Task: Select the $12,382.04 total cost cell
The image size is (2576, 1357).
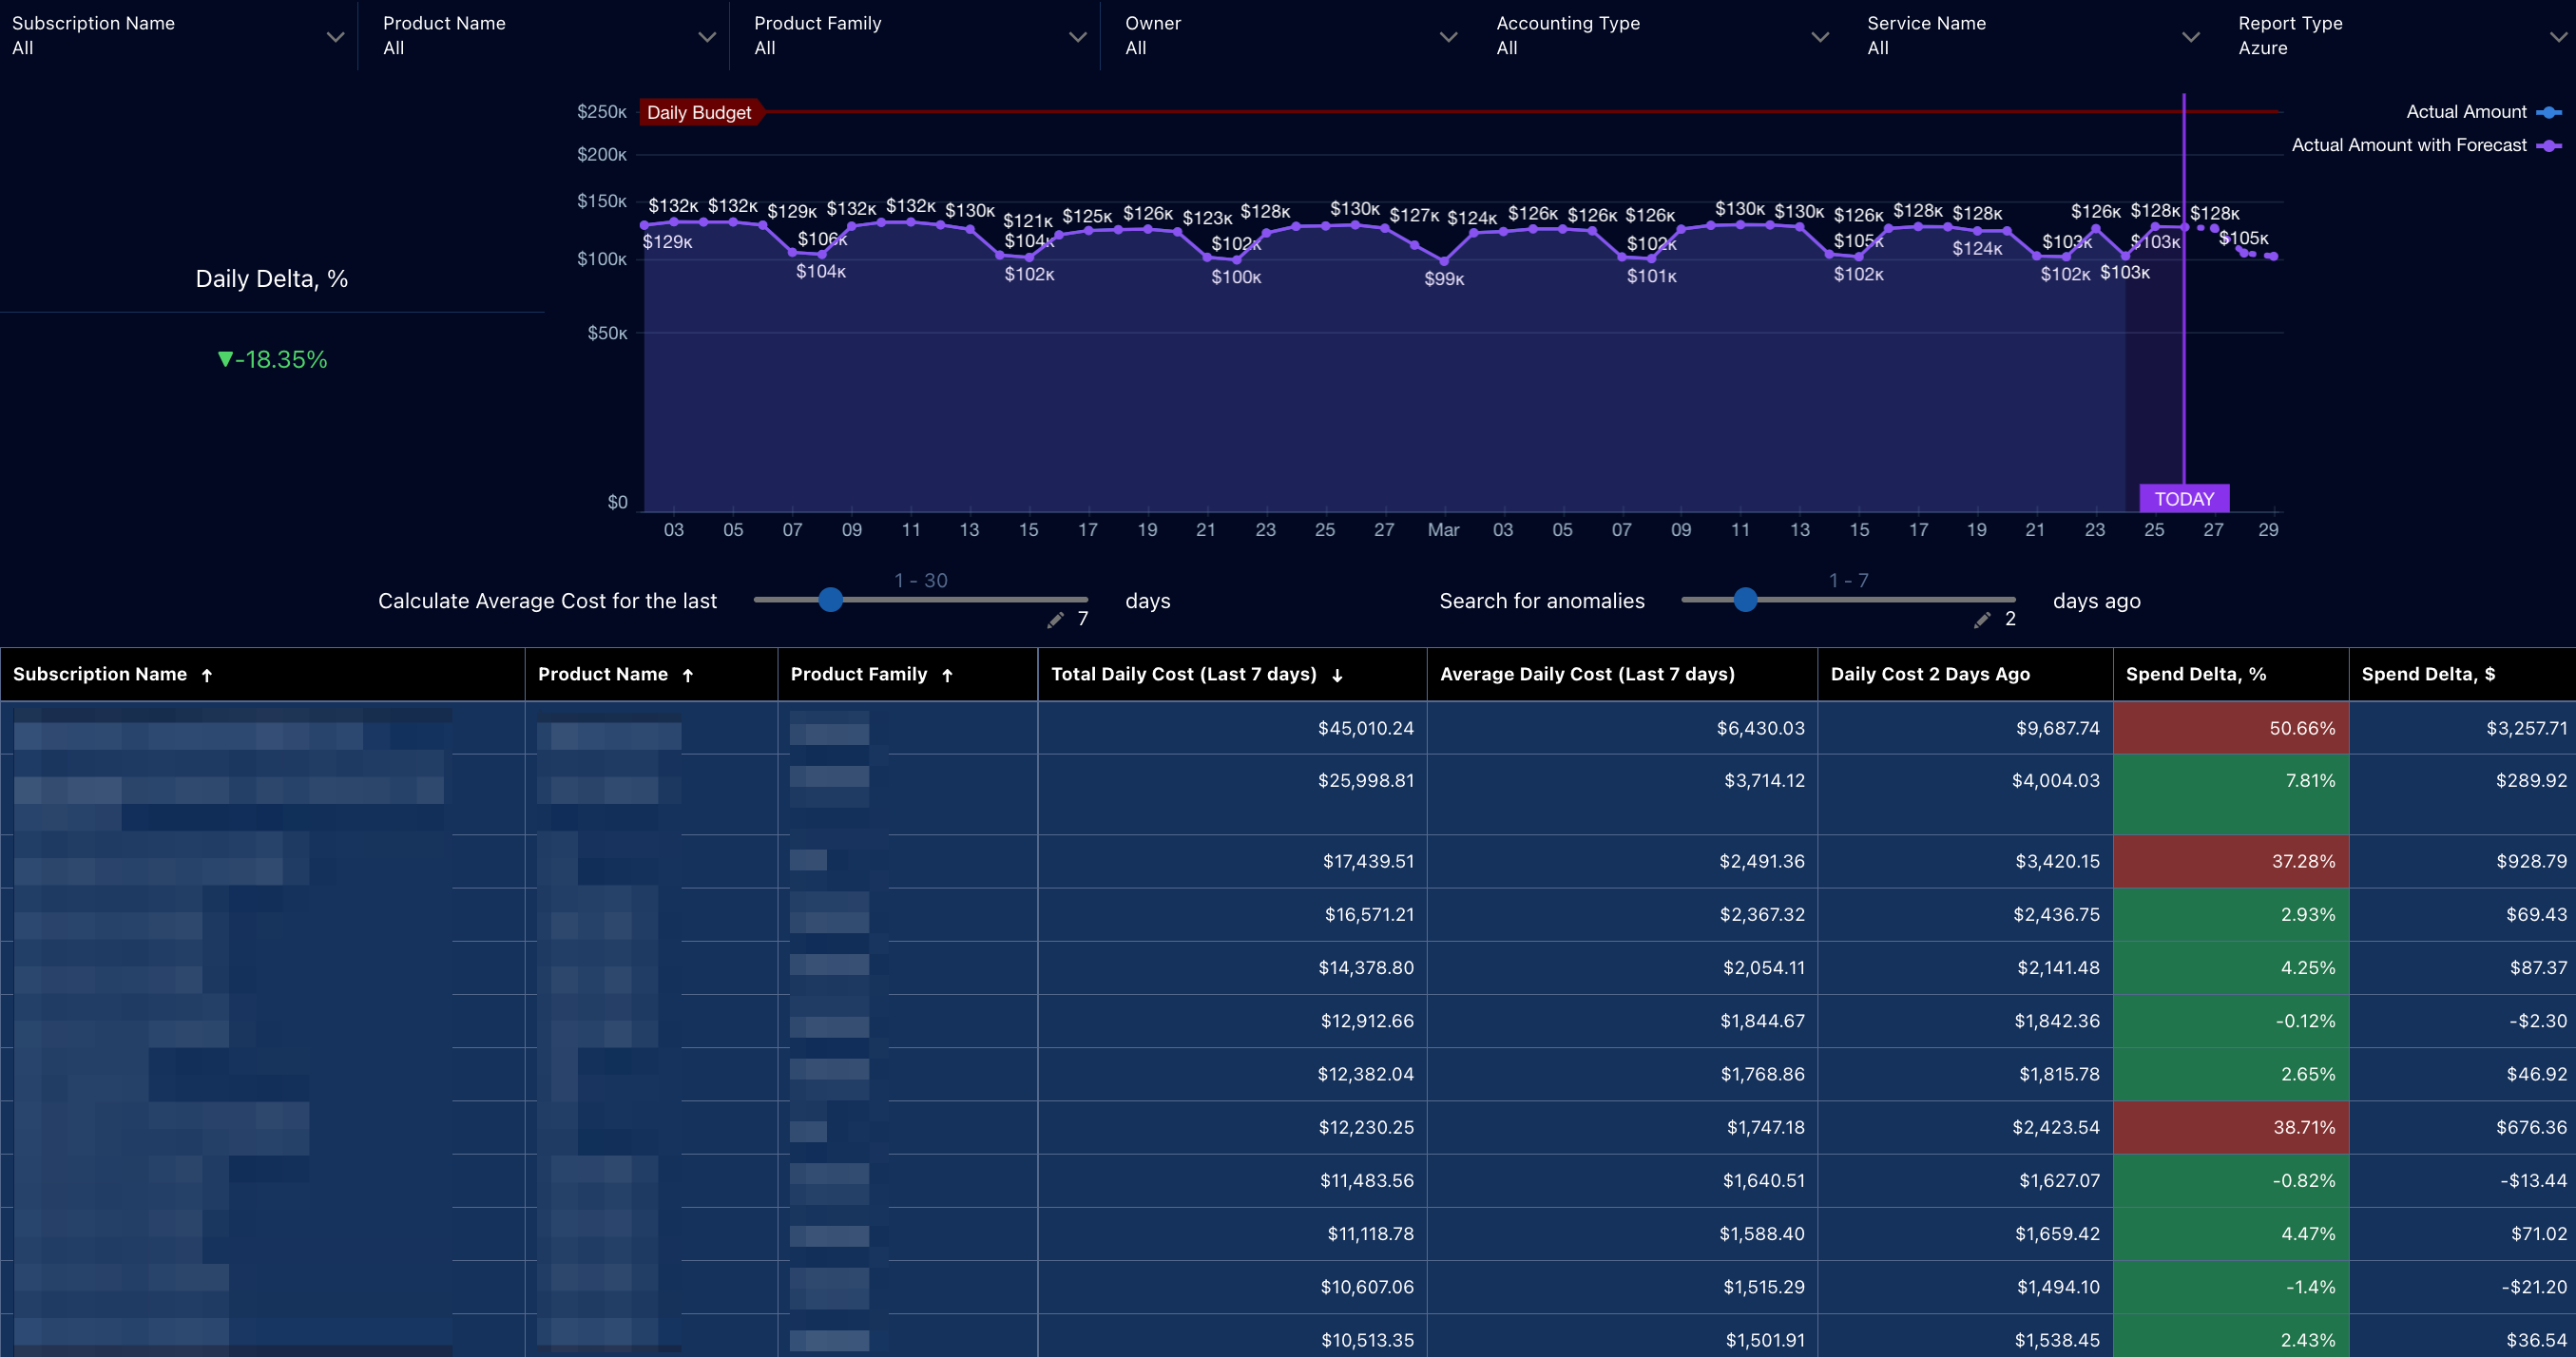Action: pos(1232,1074)
